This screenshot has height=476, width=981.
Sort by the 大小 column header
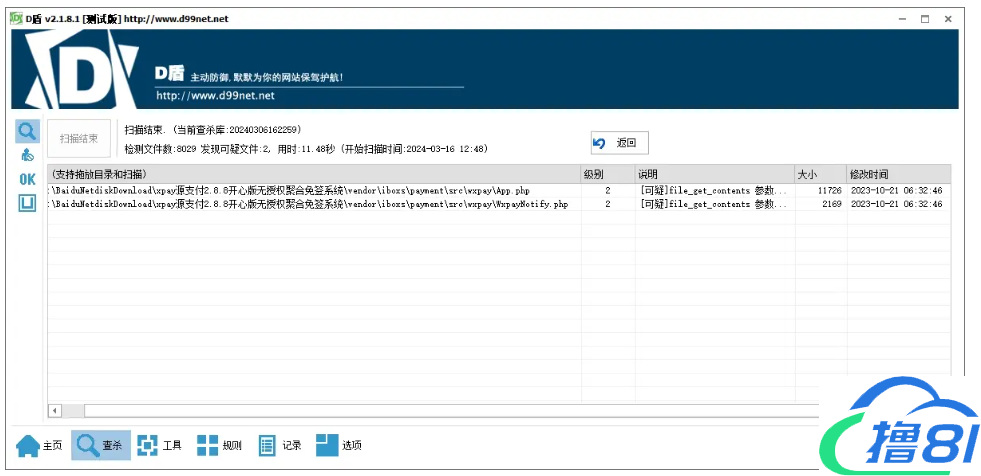click(x=819, y=174)
